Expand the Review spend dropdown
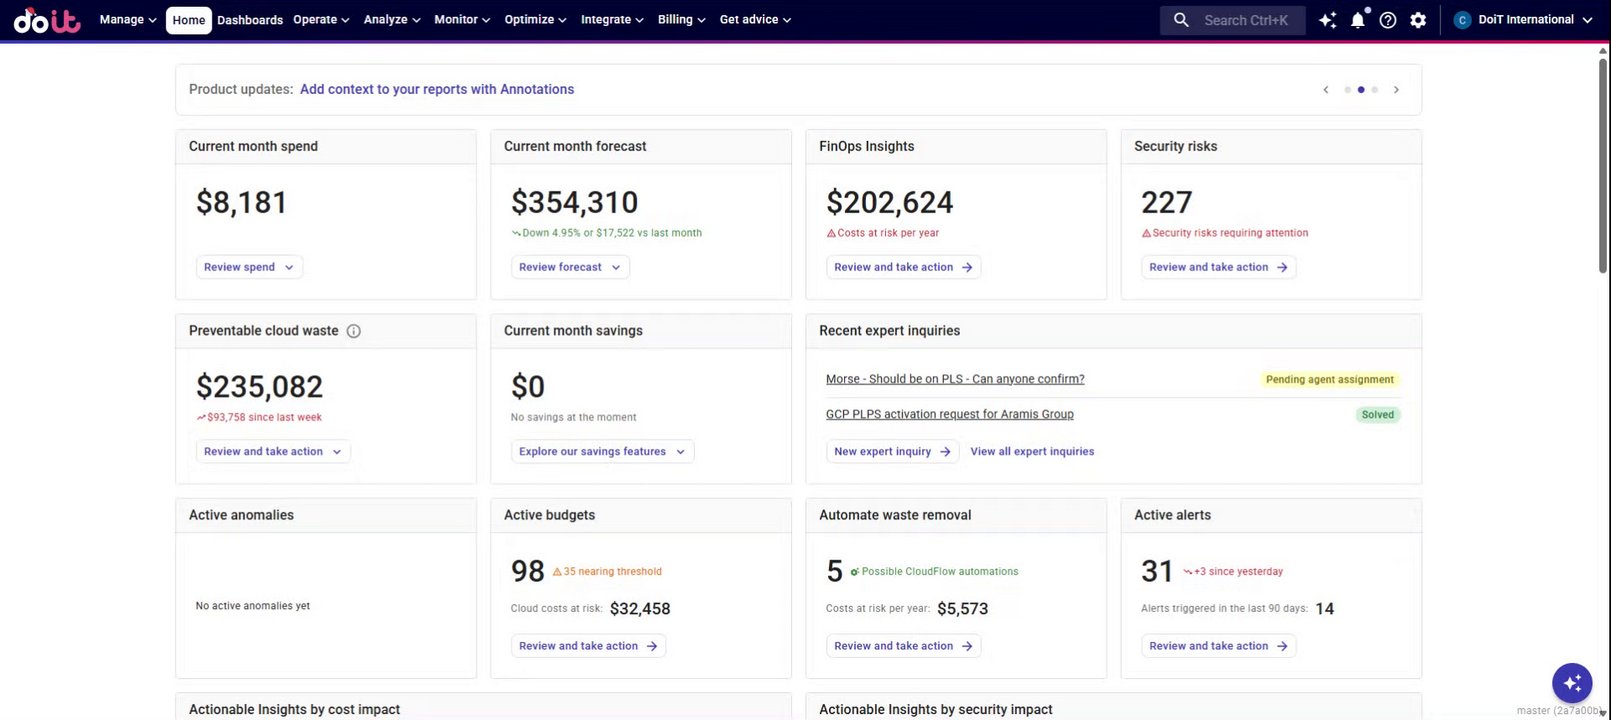 pyautogui.click(x=249, y=267)
